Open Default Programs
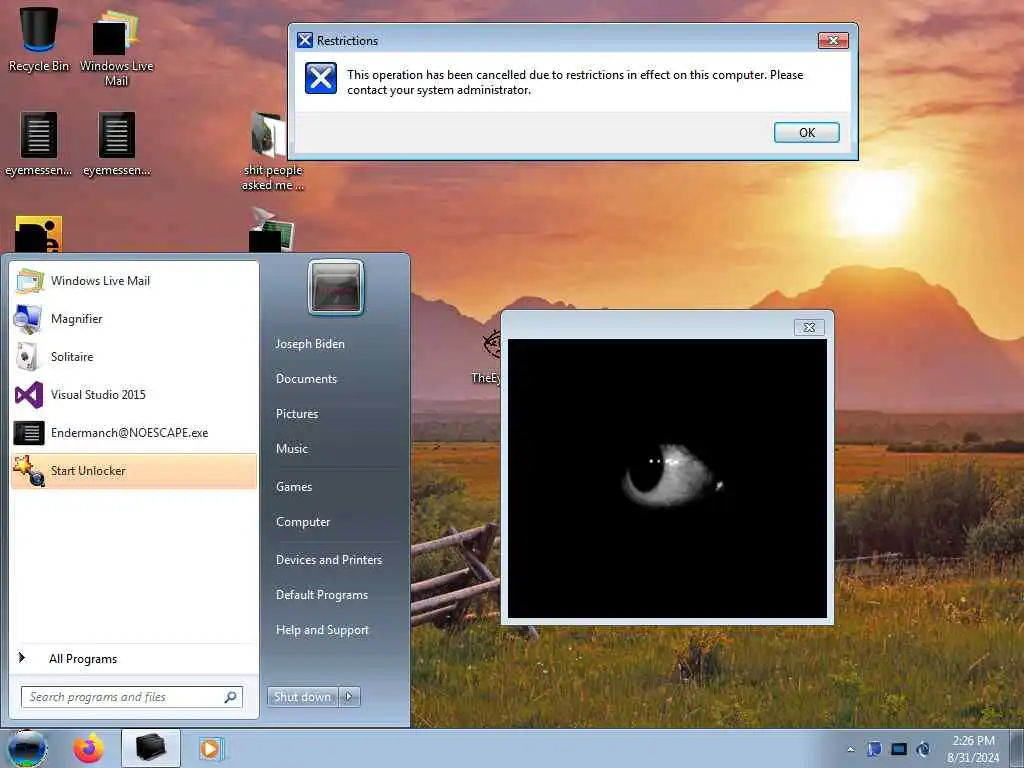This screenshot has height=768, width=1024. pyautogui.click(x=322, y=595)
